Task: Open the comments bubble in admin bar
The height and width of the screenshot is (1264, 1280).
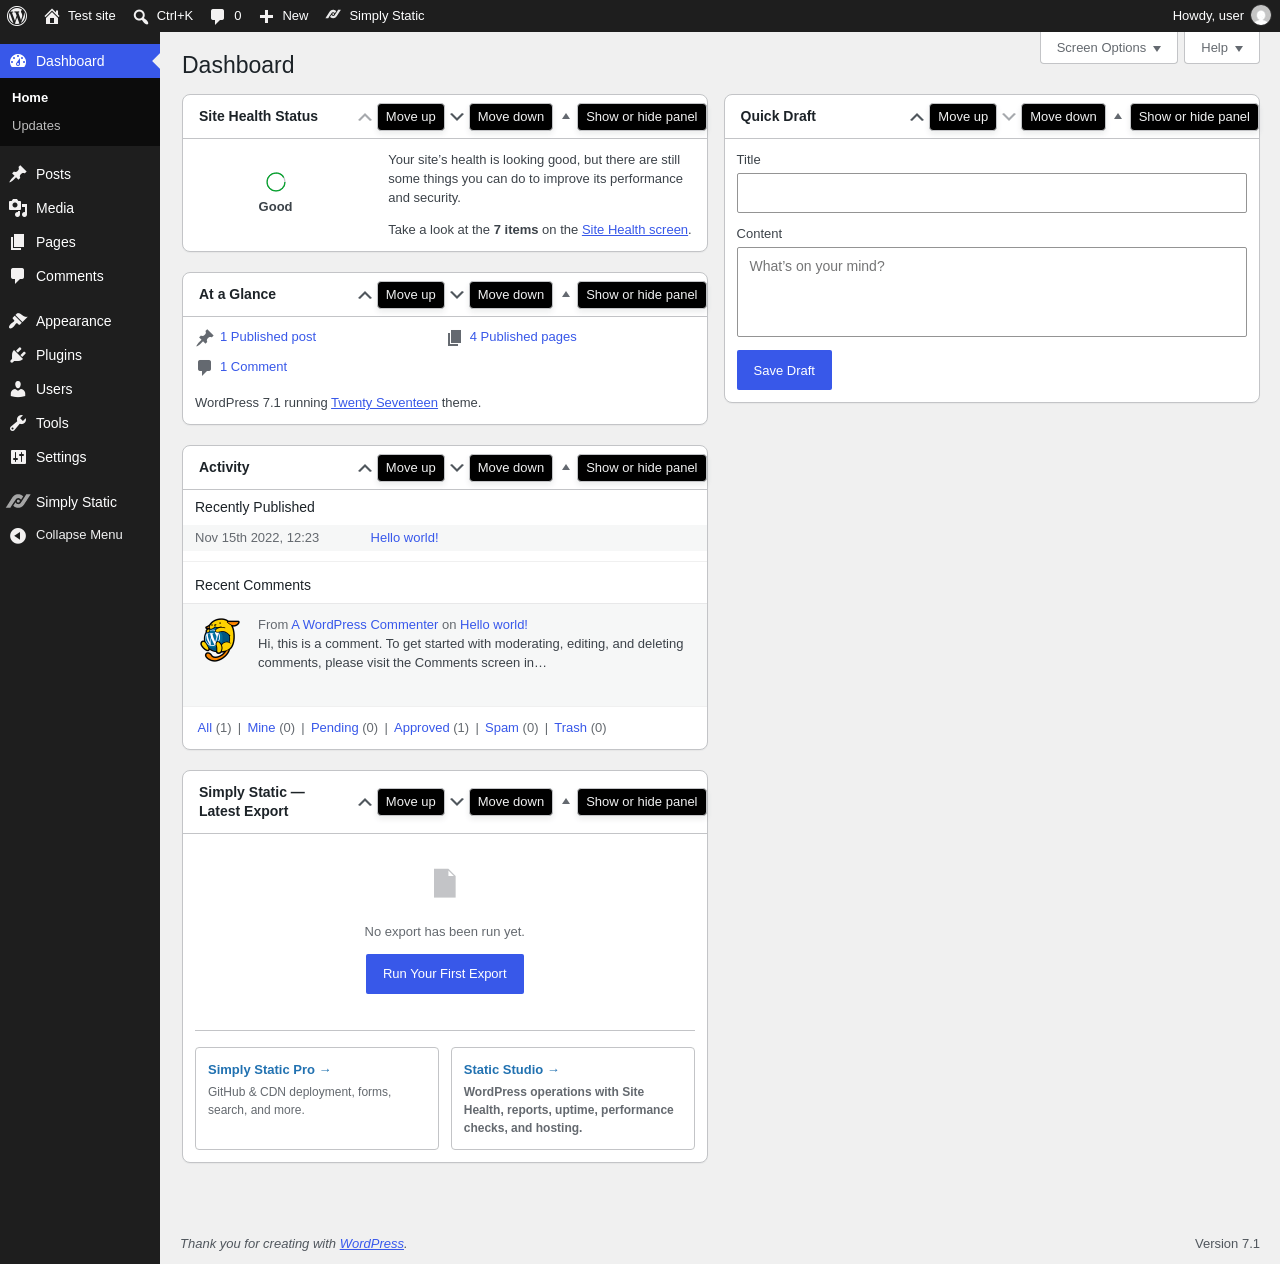Action: click(225, 16)
